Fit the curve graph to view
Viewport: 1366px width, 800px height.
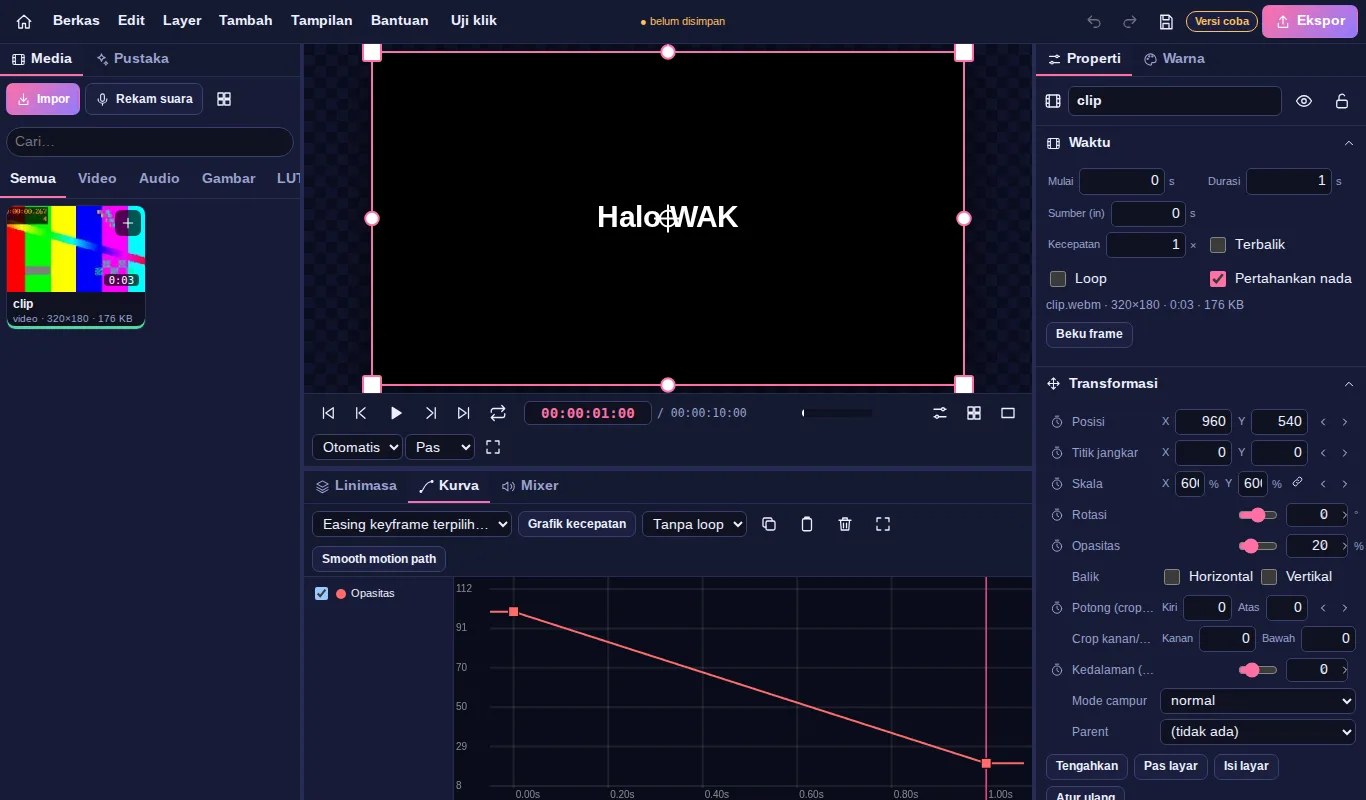click(883, 524)
